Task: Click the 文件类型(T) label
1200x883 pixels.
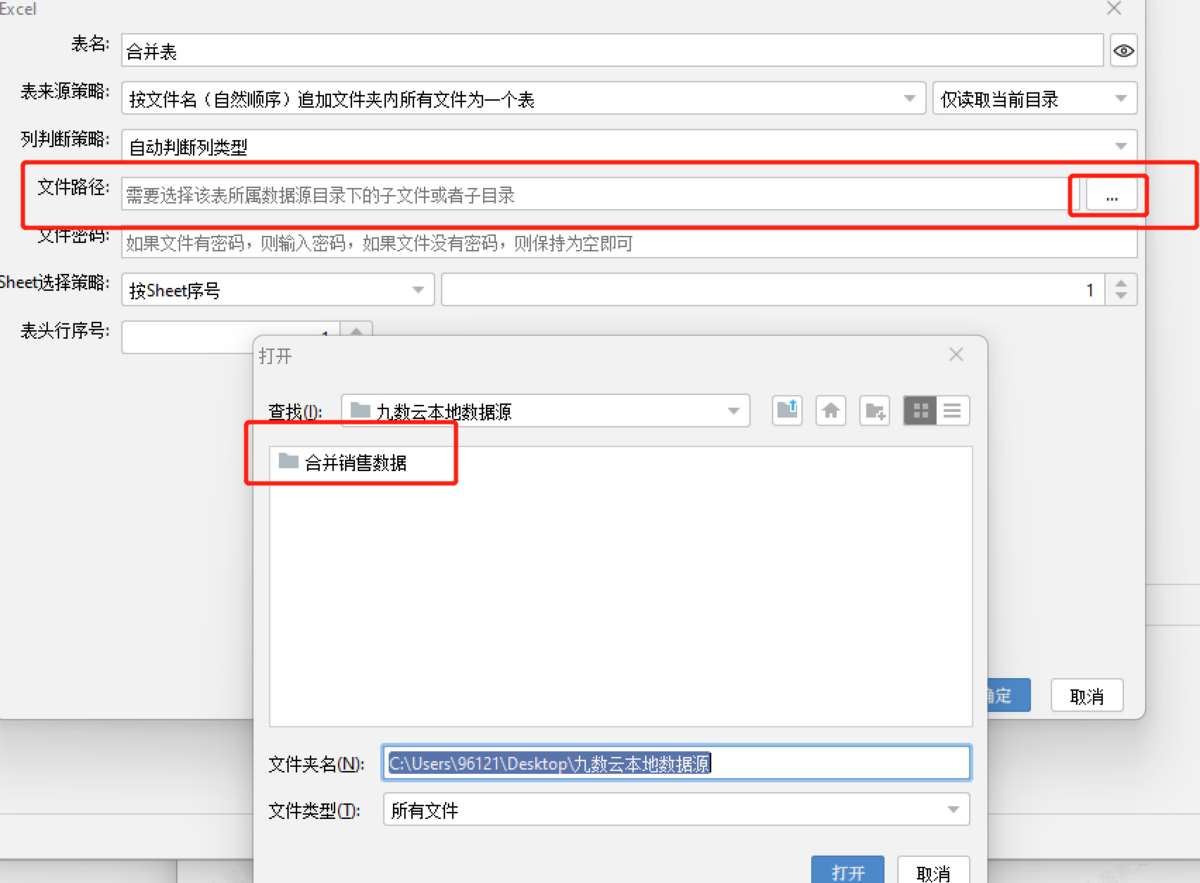Action: (x=314, y=810)
